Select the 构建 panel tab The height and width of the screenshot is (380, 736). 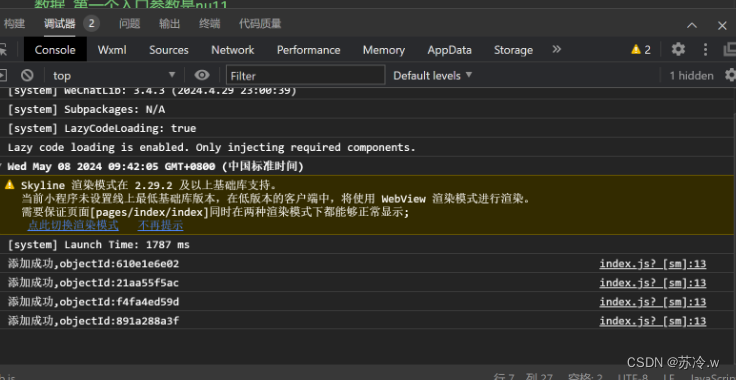(14, 23)
